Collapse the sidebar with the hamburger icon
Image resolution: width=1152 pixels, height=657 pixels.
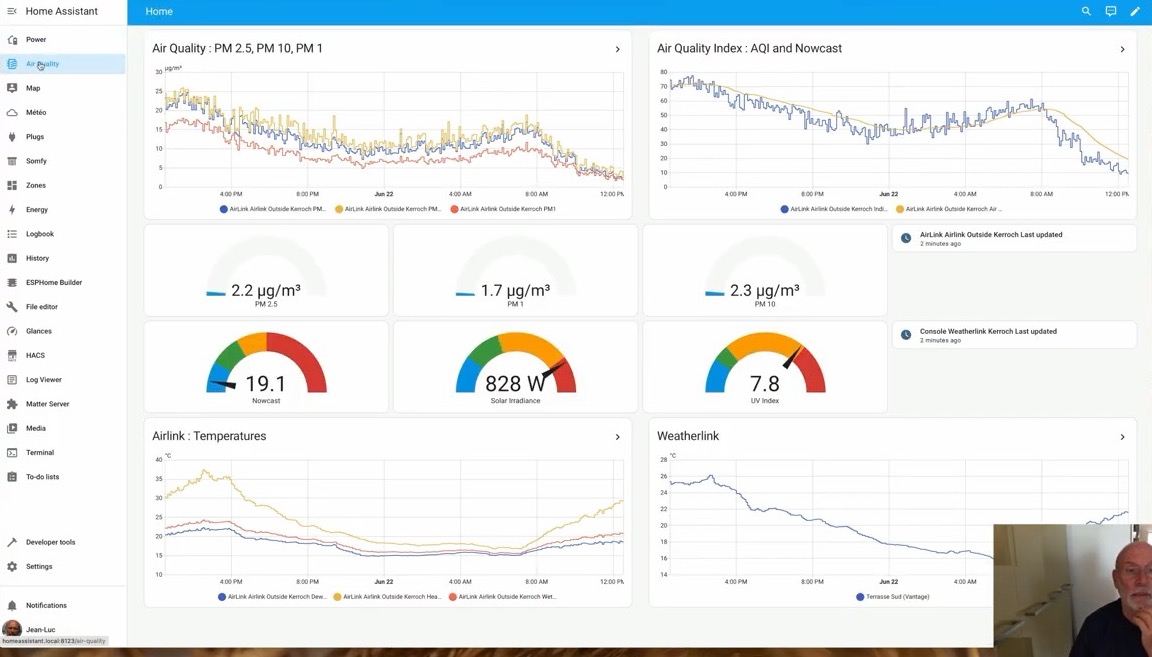click(12, 11)
